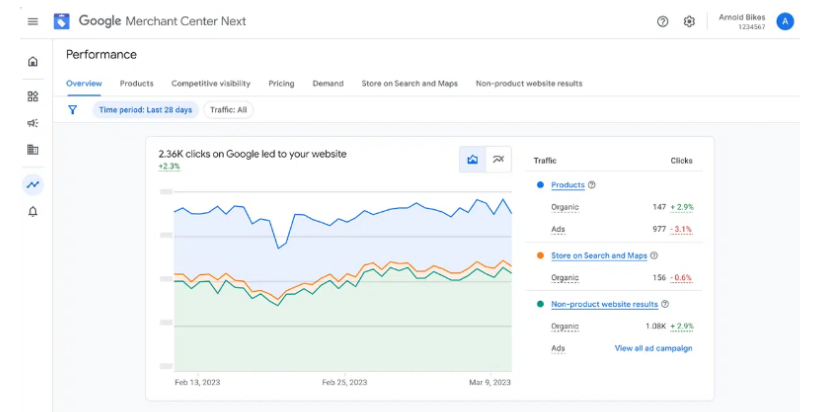Open the Traffic: All filter chip
Screen dimensions: 817x412
[229, 110]
